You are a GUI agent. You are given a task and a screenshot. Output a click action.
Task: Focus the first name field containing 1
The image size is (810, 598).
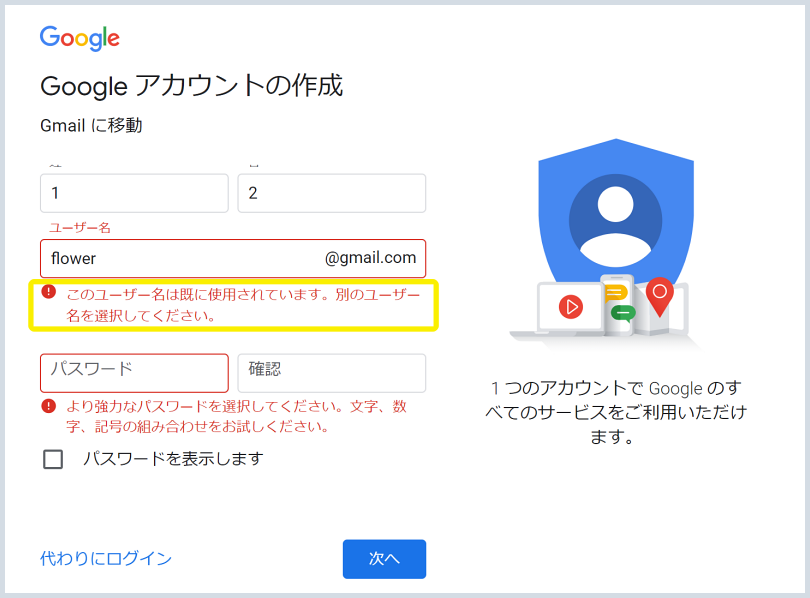click(x=134, y=193)
